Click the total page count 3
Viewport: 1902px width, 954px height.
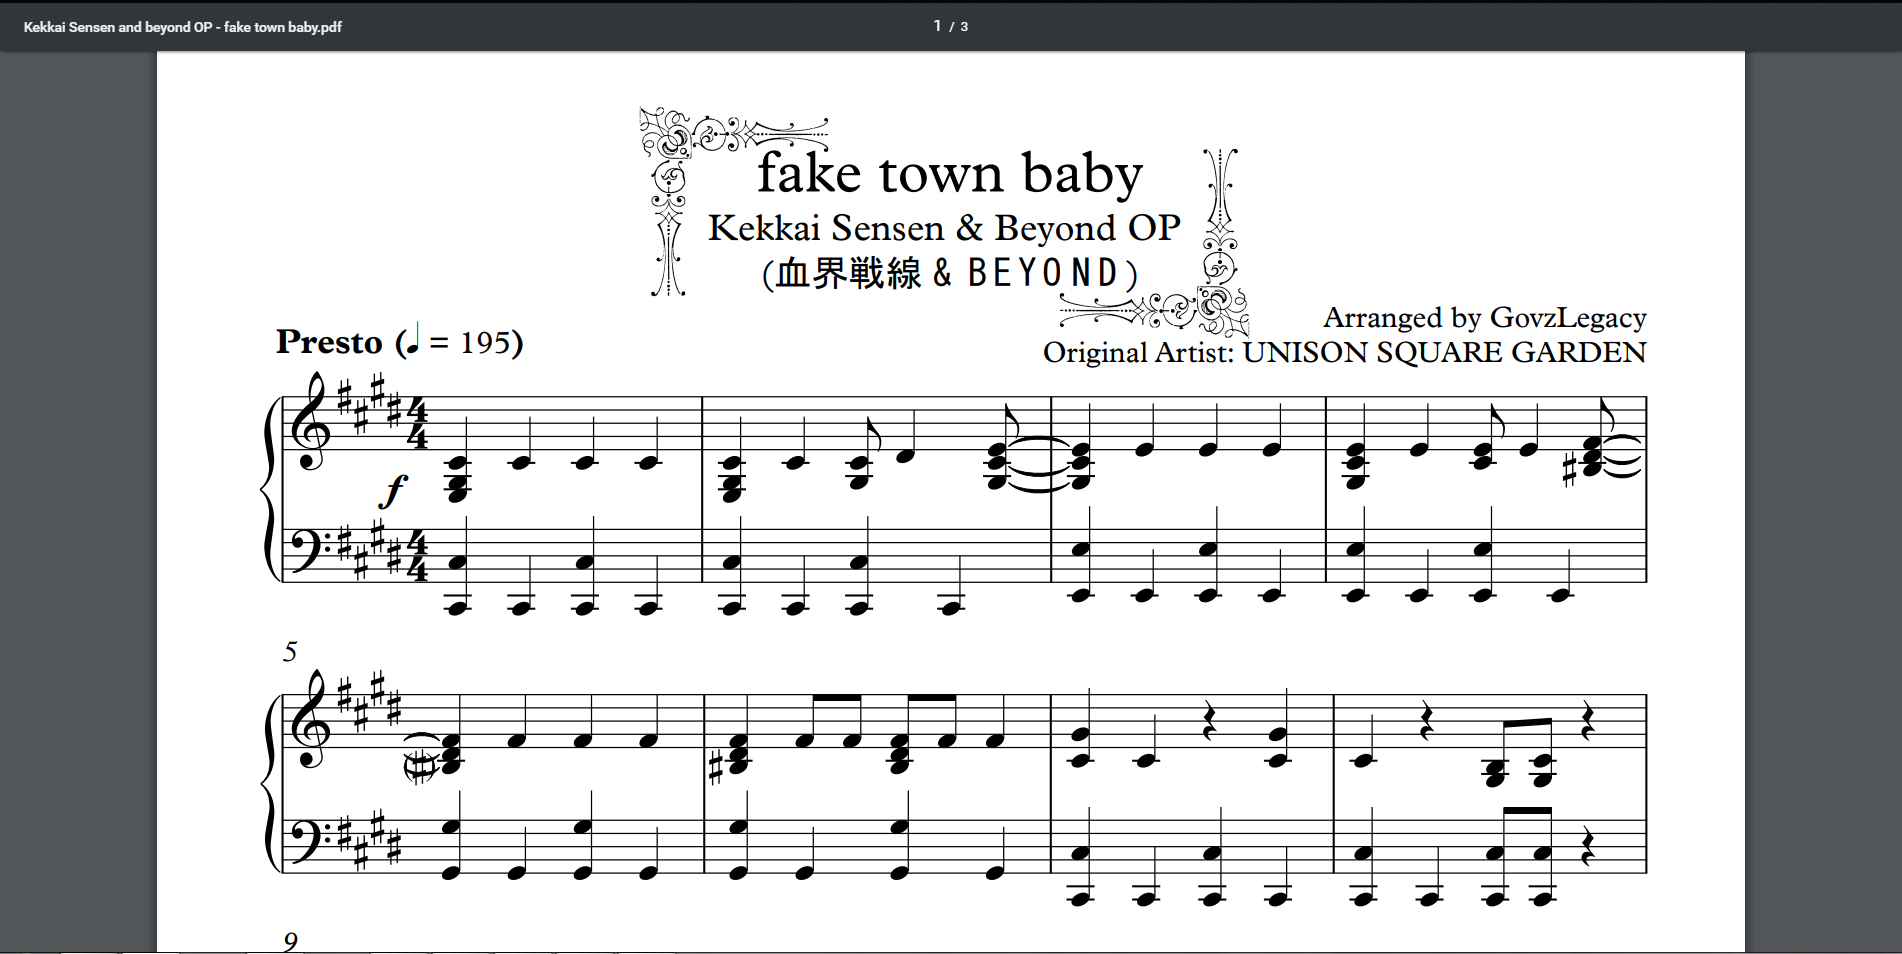click(x=964, y=27)
